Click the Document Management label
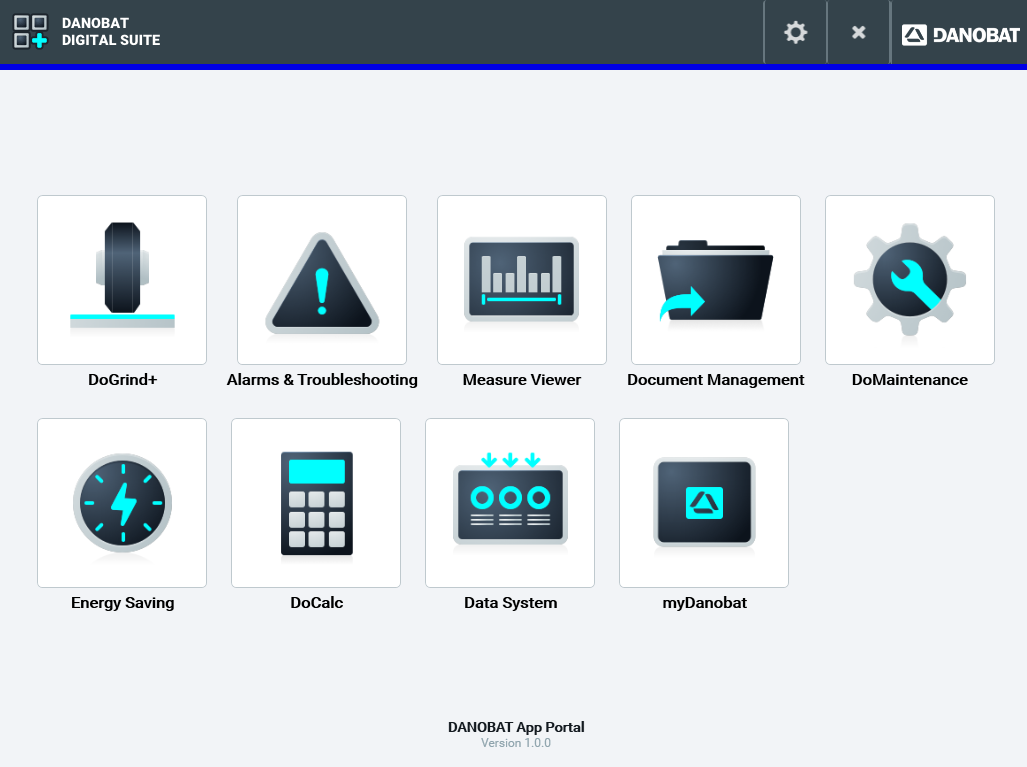This screenshot has height=767, width=1027. tap(716, 380)
